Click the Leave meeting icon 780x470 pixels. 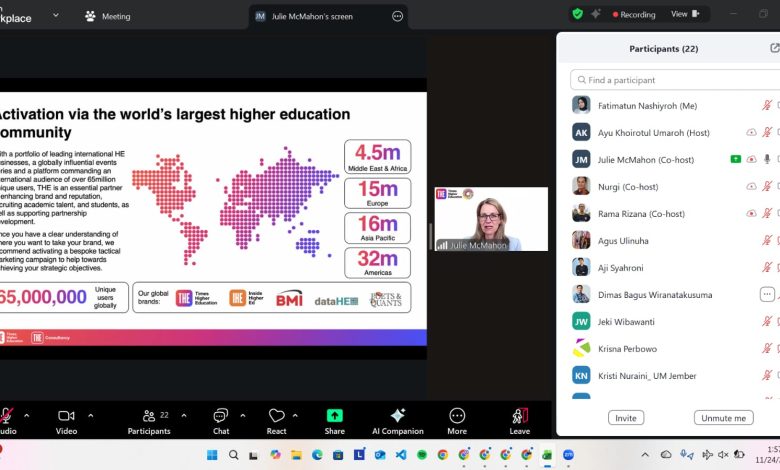tap(519, 415)
